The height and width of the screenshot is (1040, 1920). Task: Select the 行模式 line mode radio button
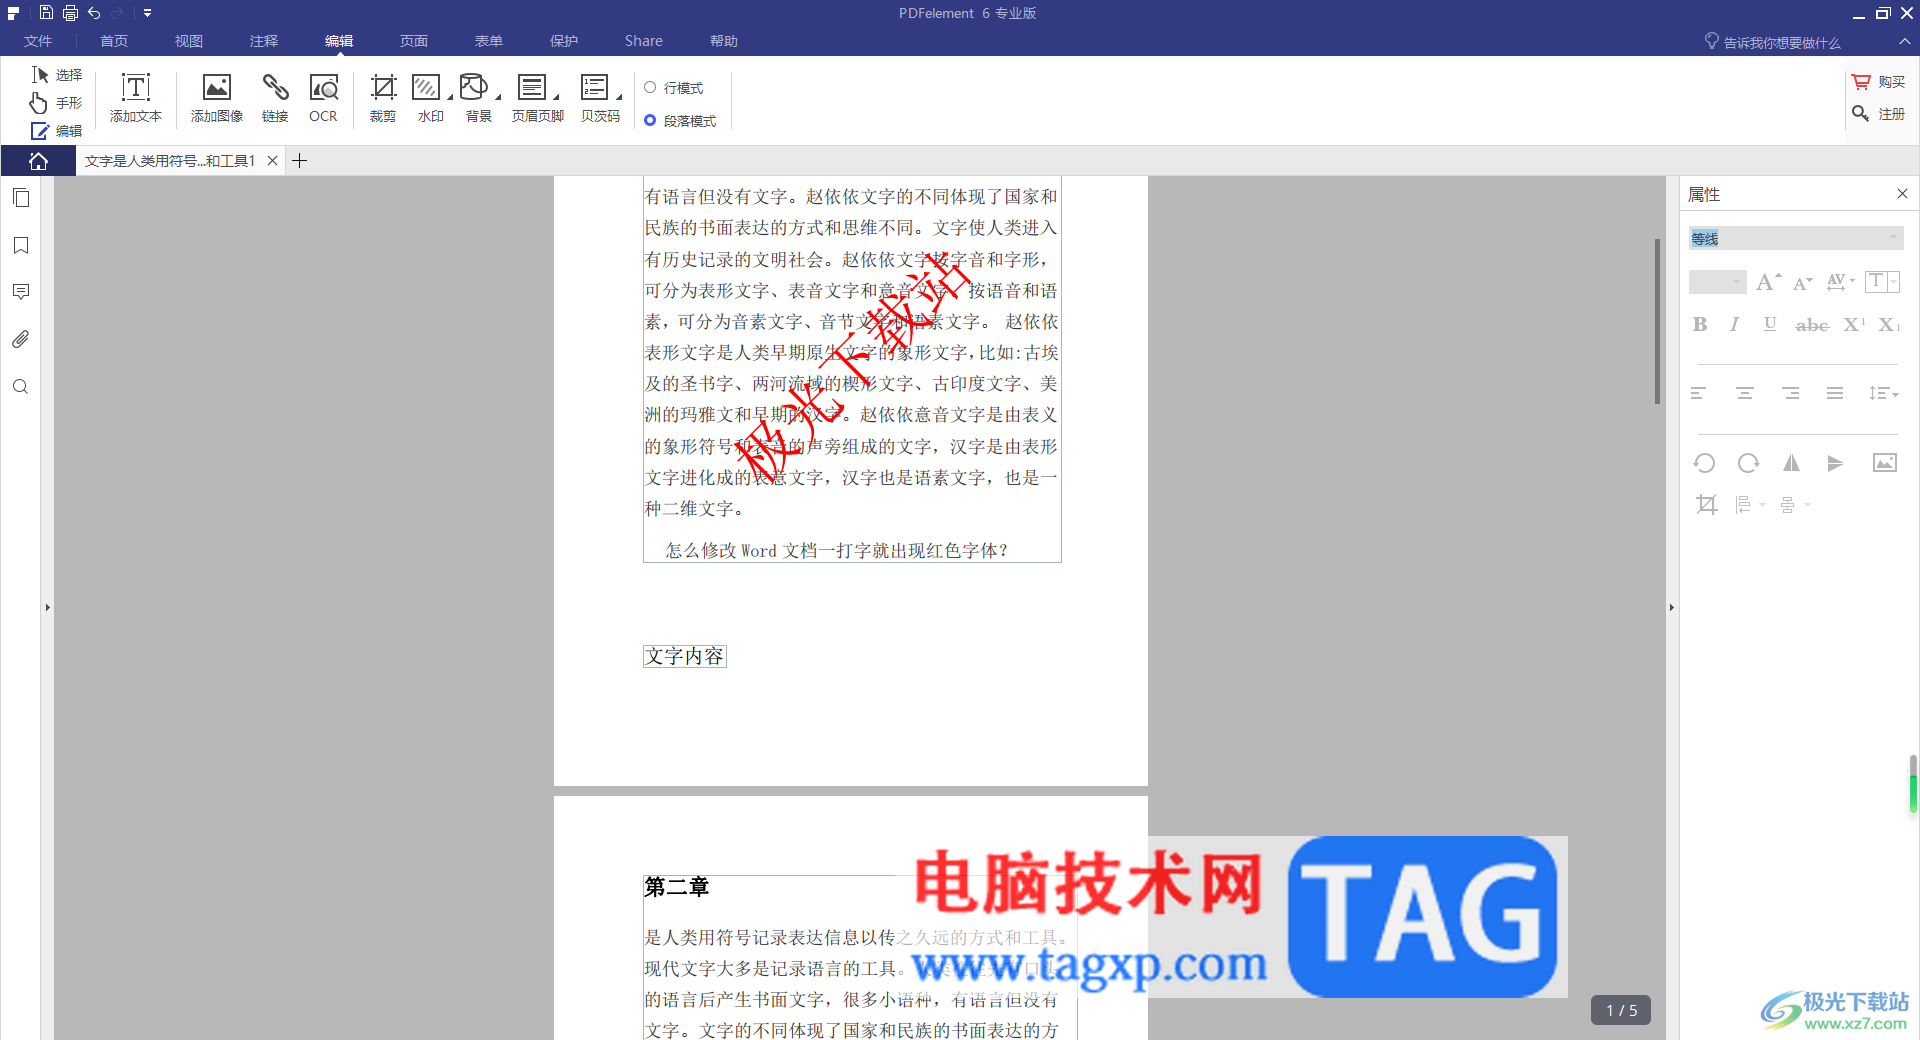tap(650, 88)
